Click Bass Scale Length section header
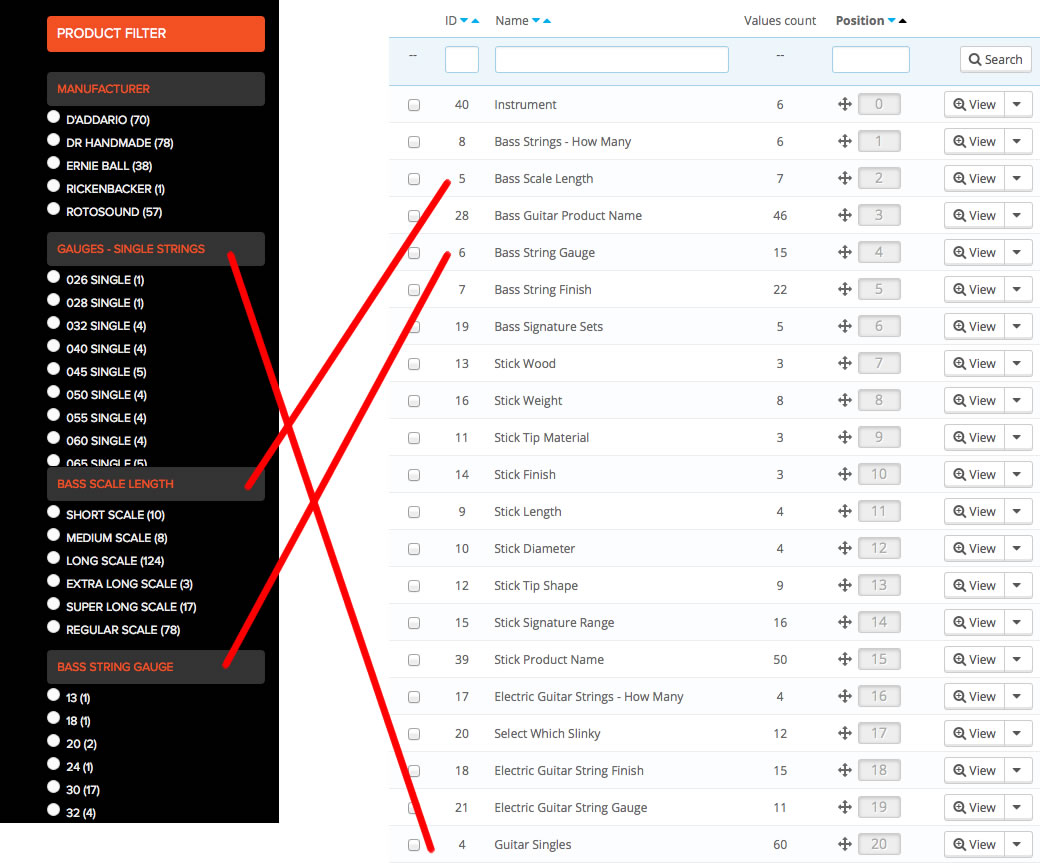This screenshot has width=1049, height=863. [x=156, y=484]
